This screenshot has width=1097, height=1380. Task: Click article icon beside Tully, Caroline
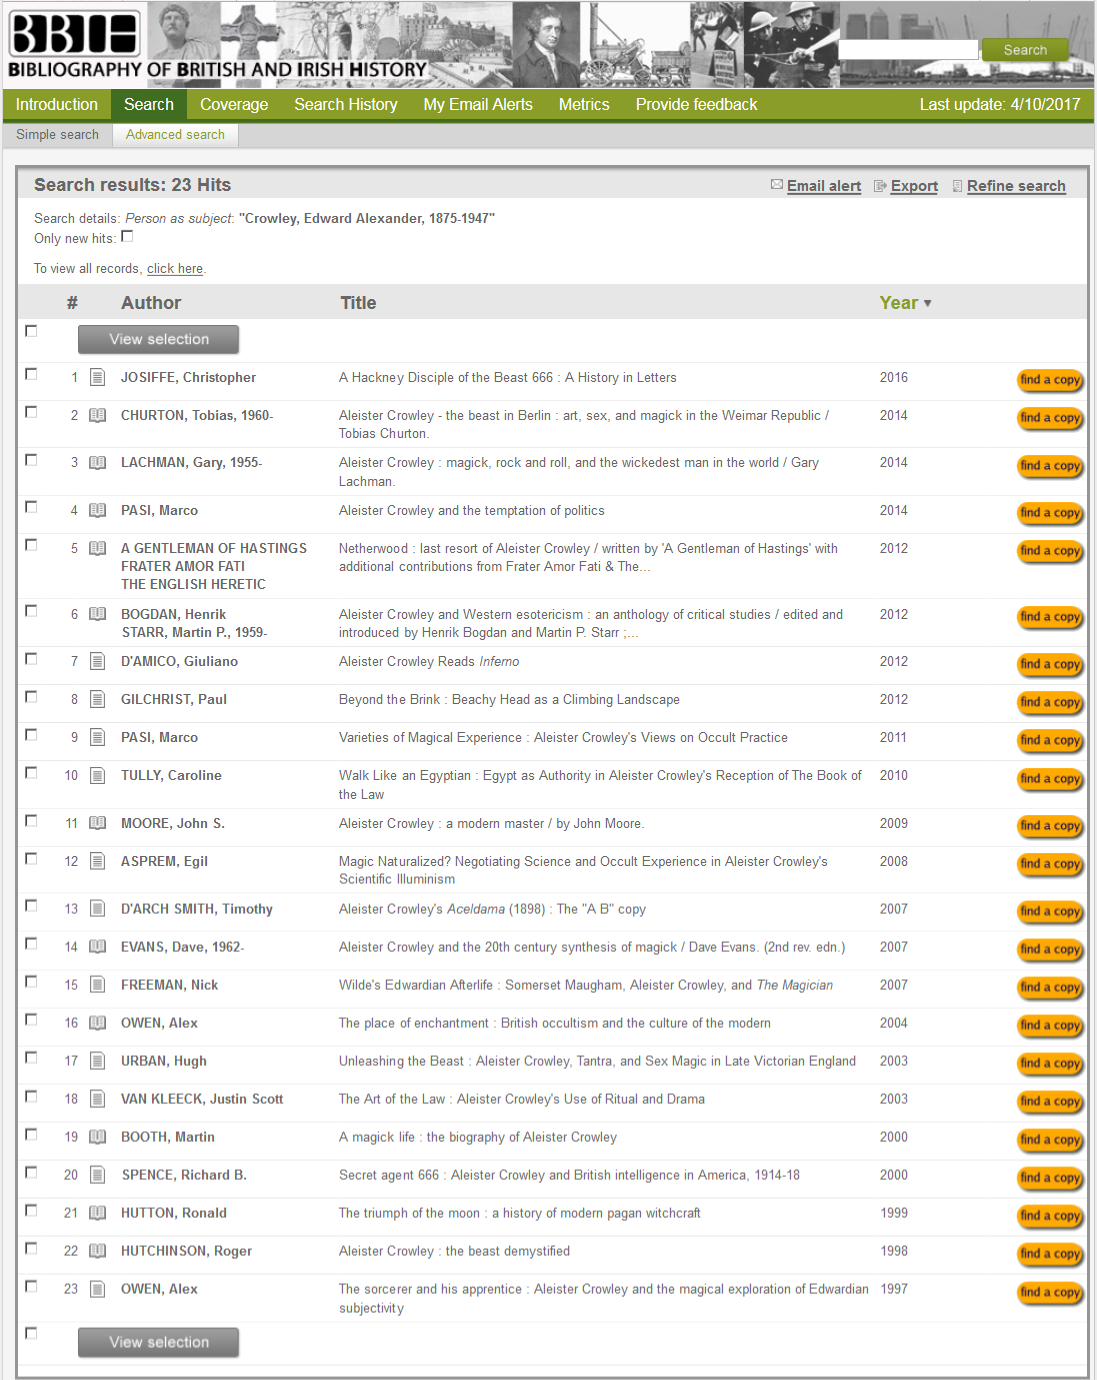click(x=97, y=776)
